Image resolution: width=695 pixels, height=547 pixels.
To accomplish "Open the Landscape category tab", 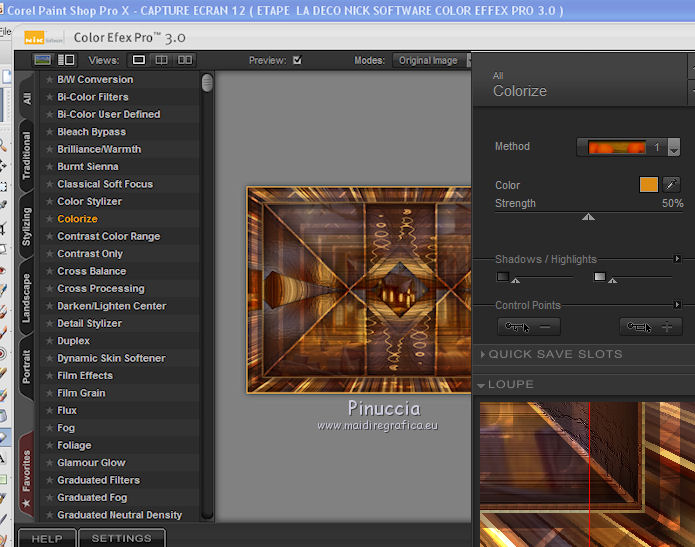I will 27,297.
